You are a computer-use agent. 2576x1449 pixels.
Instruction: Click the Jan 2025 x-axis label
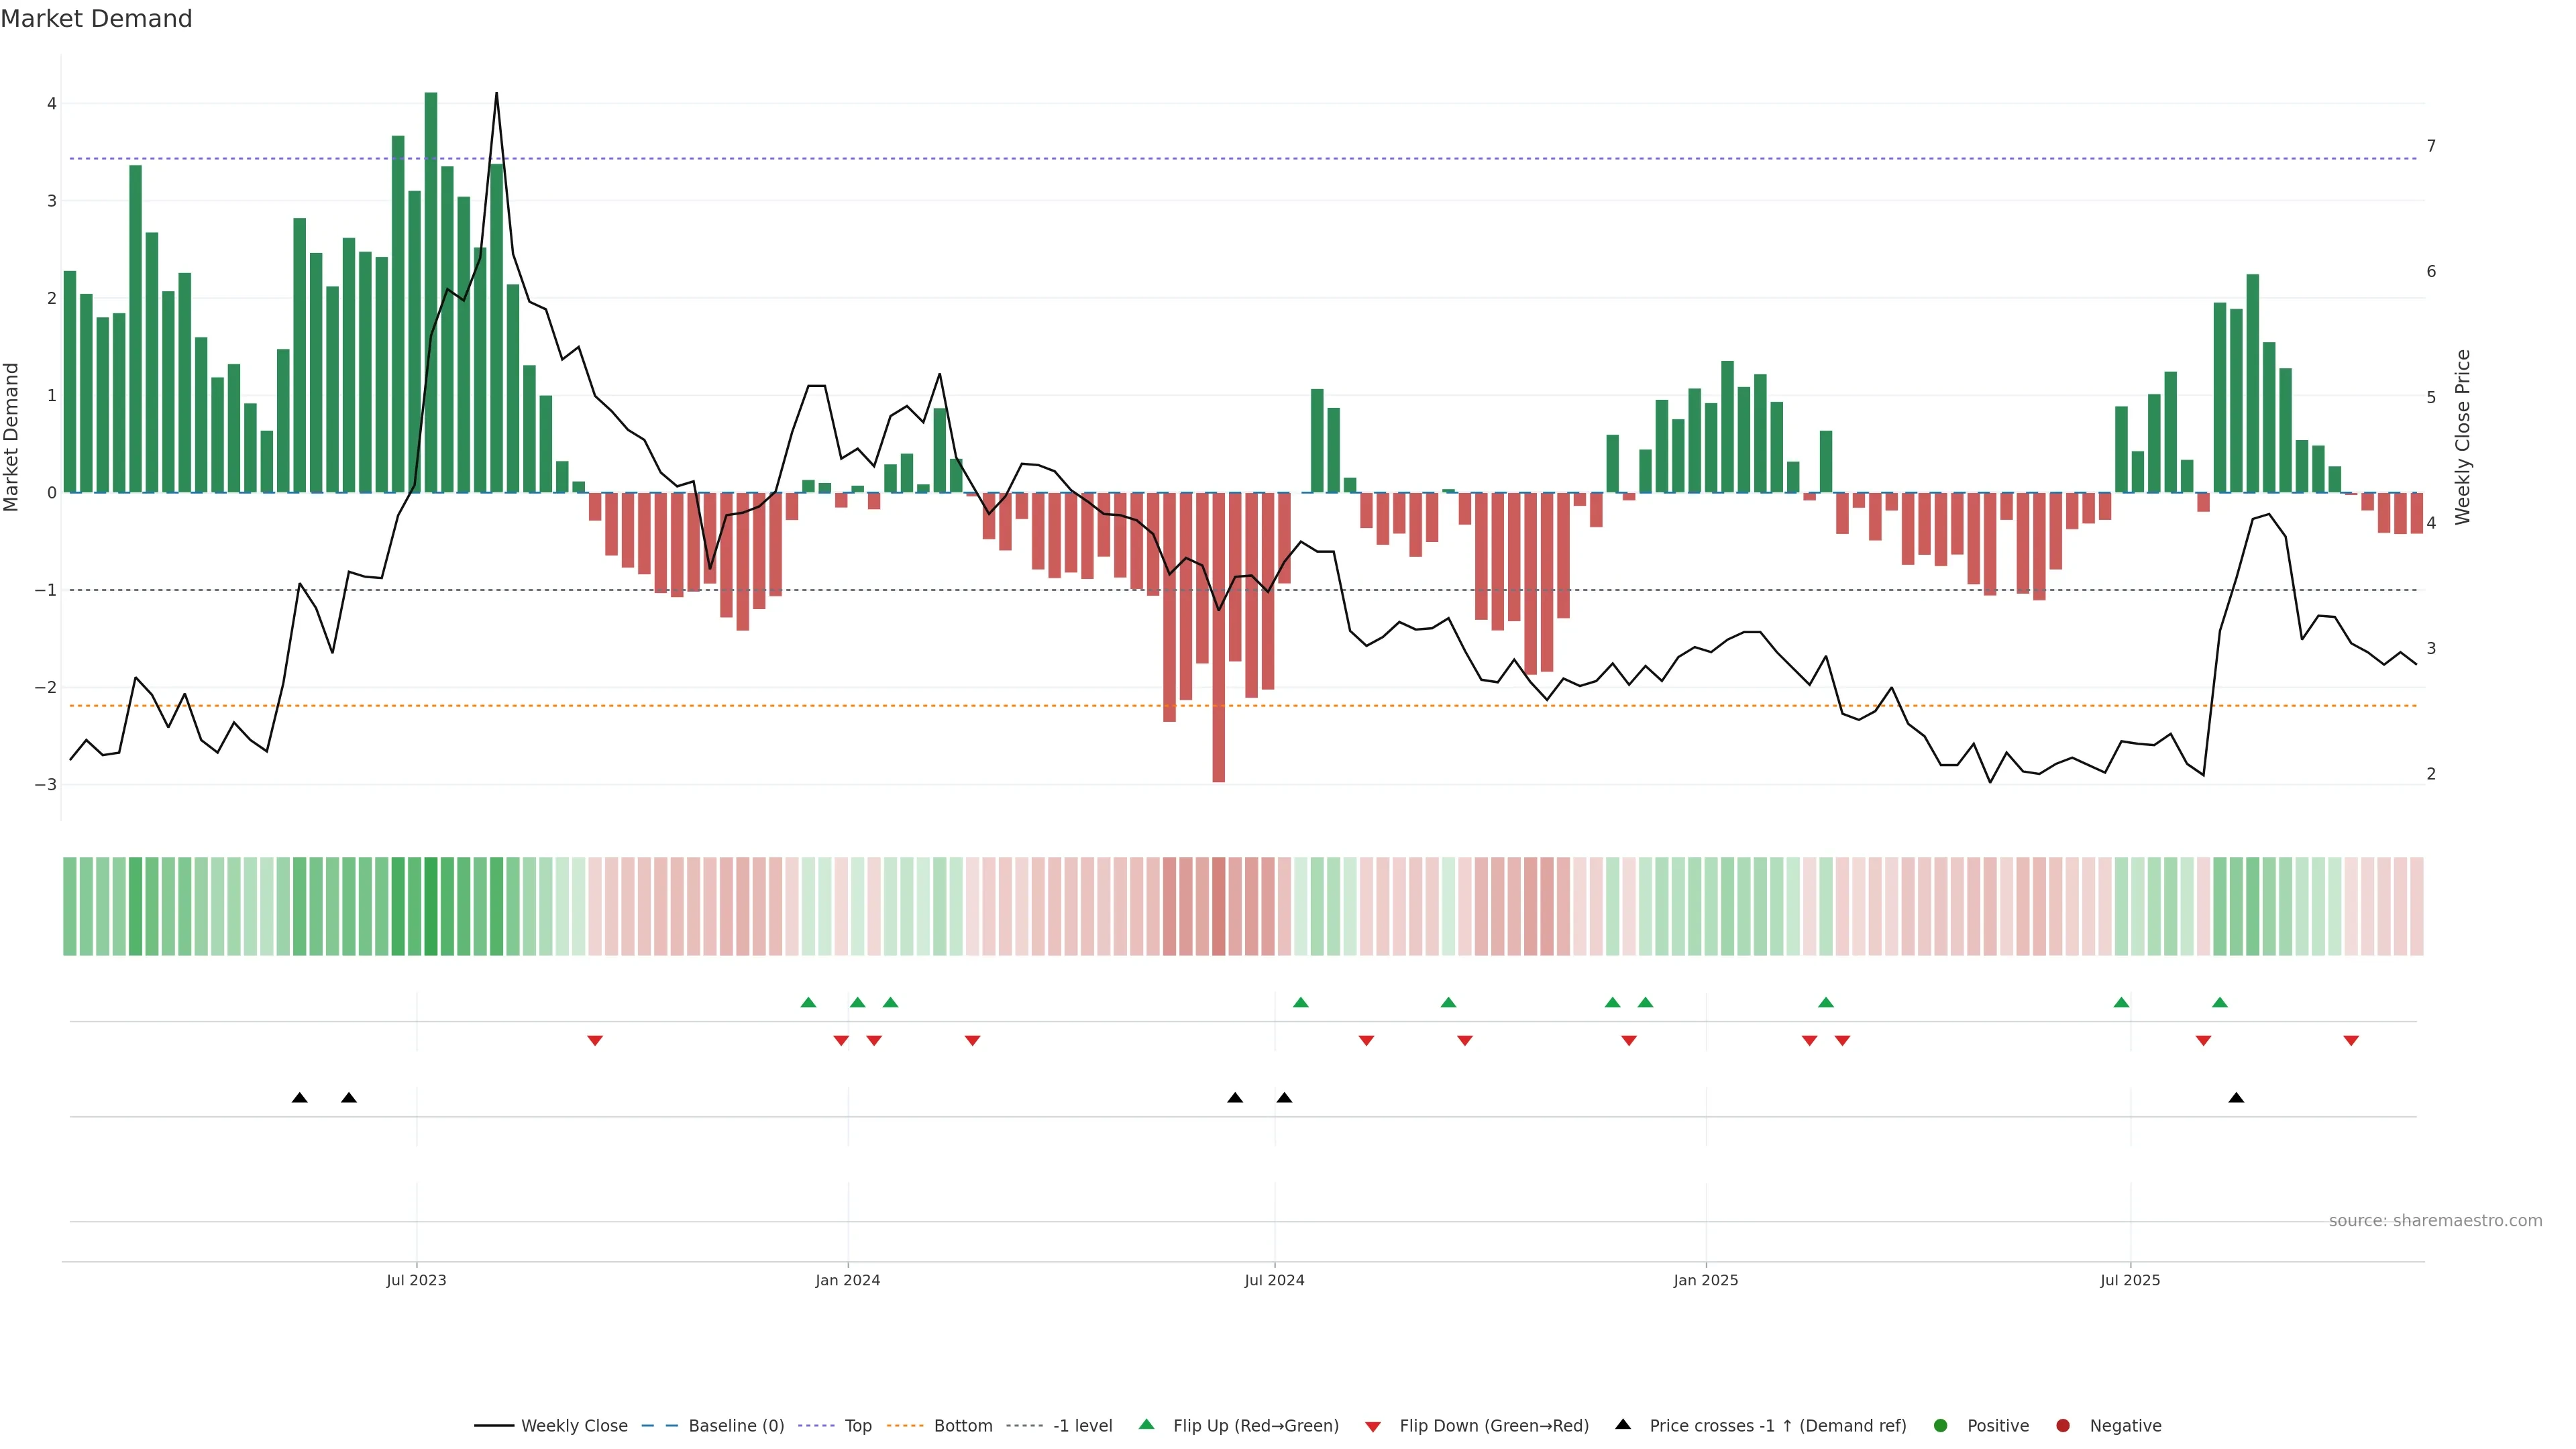coord(1705,1280)
